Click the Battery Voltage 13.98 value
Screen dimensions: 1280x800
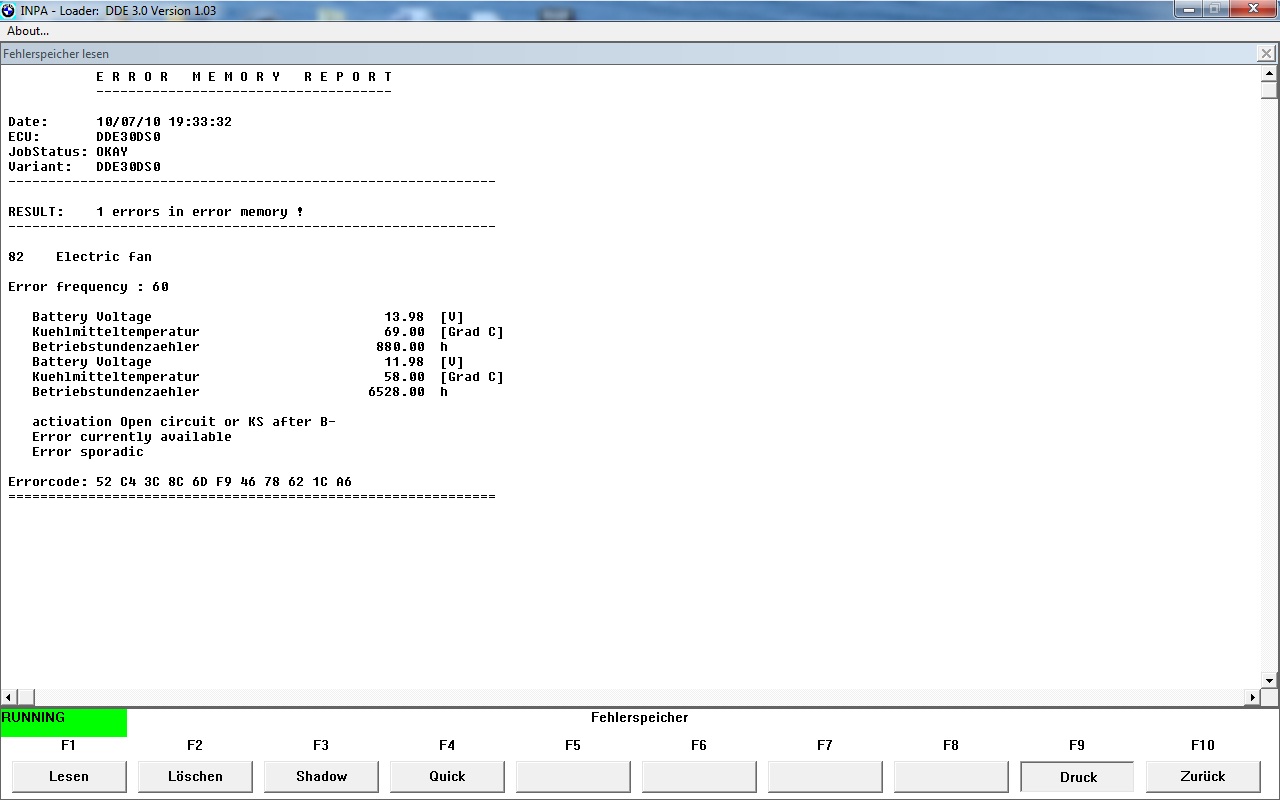tap(404, 317)
